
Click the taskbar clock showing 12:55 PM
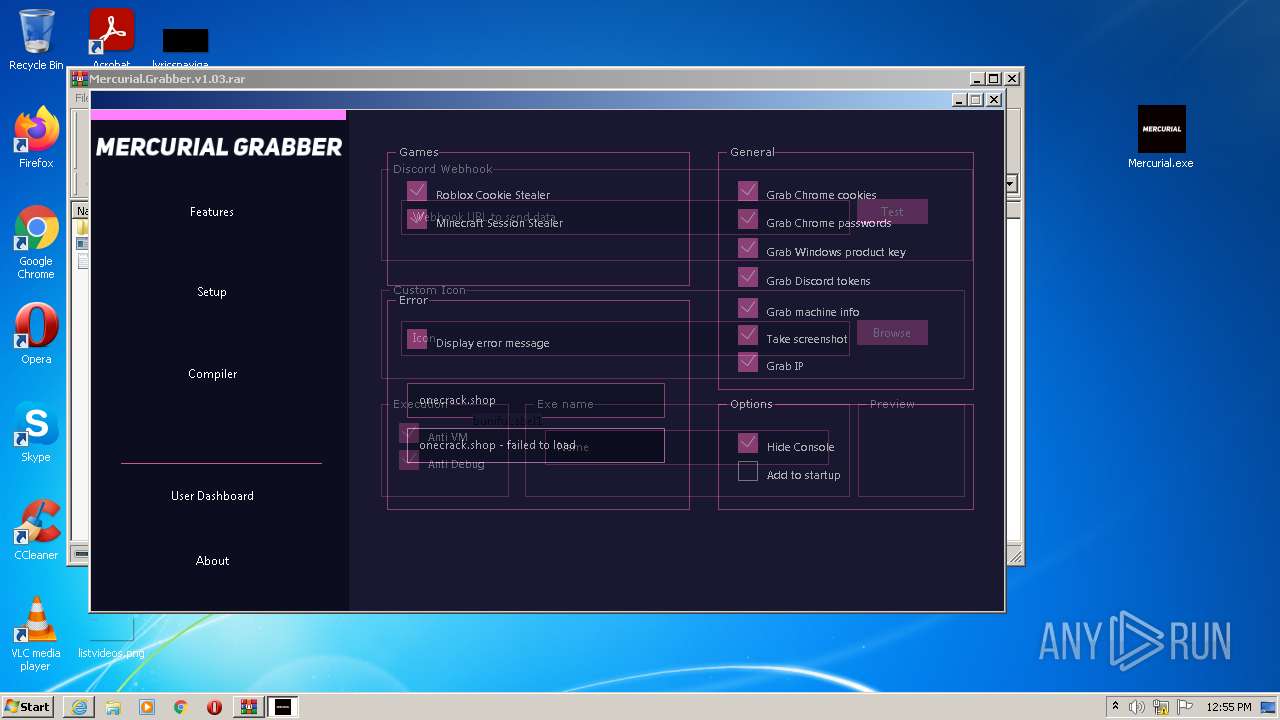[x=1229, y=707]
